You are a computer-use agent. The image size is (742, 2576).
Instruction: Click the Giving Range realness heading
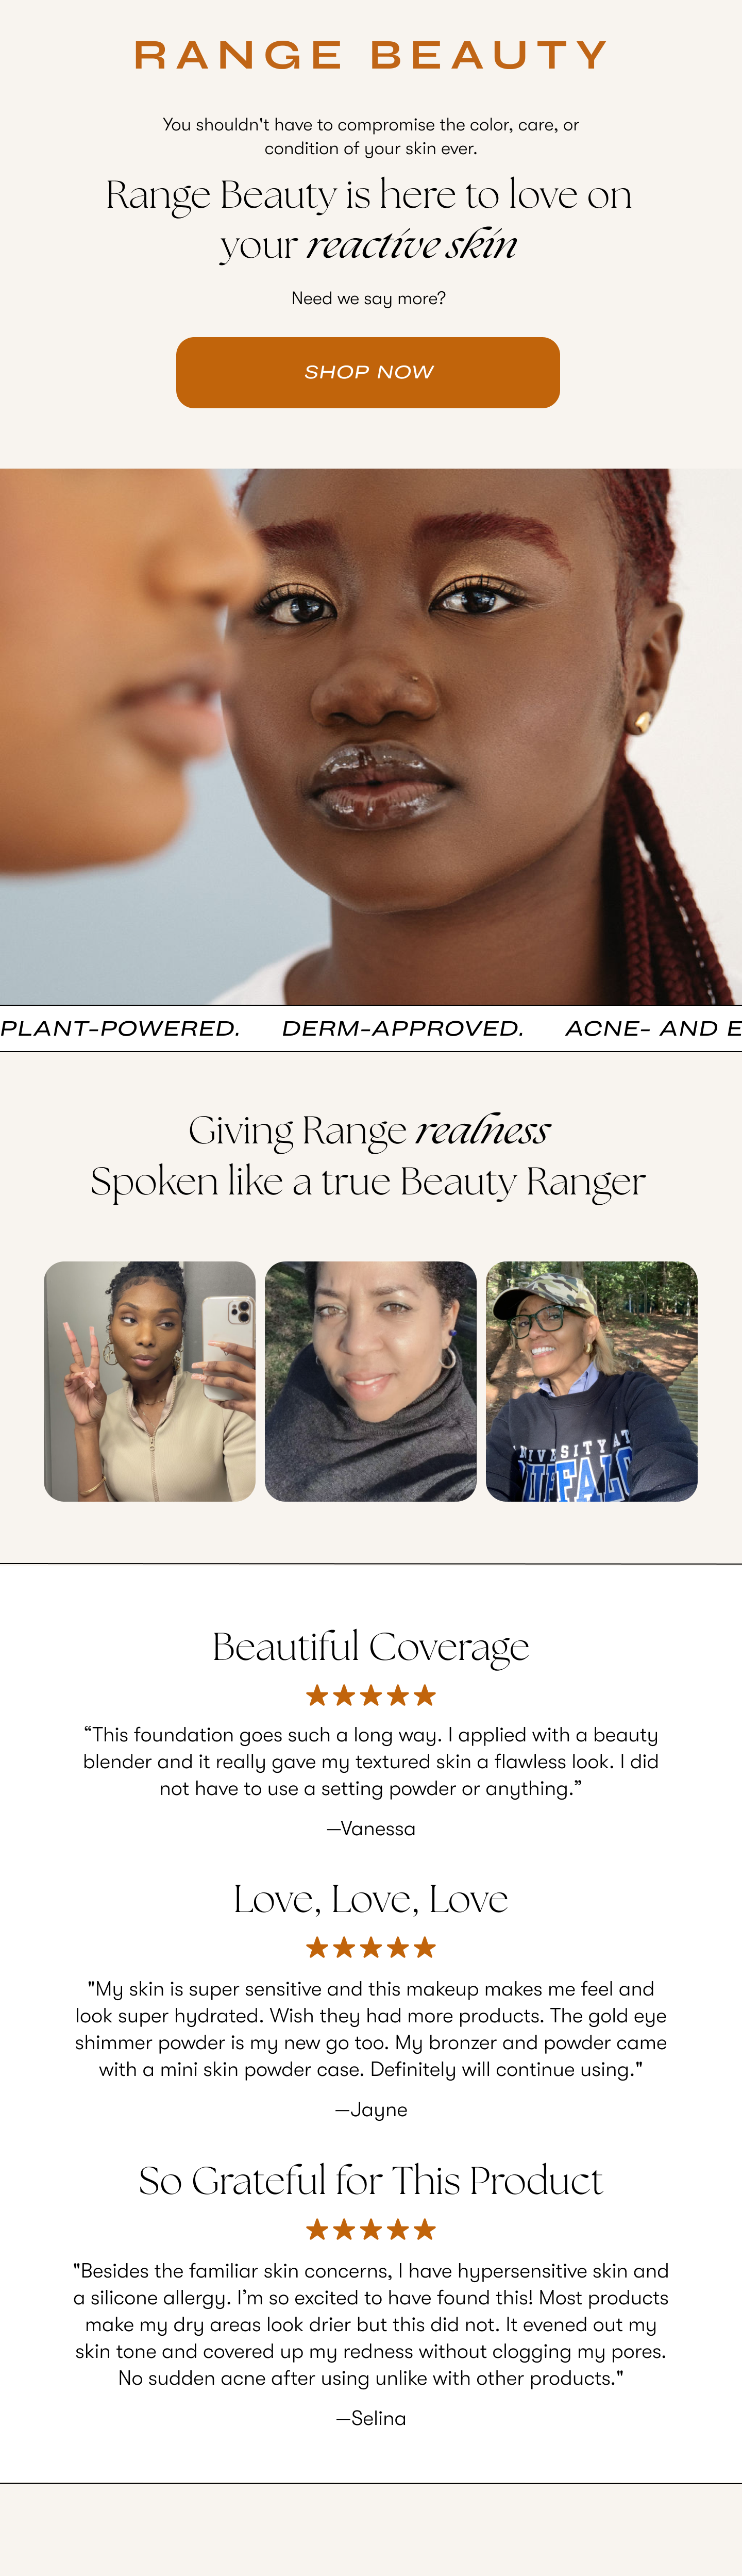369,1131
